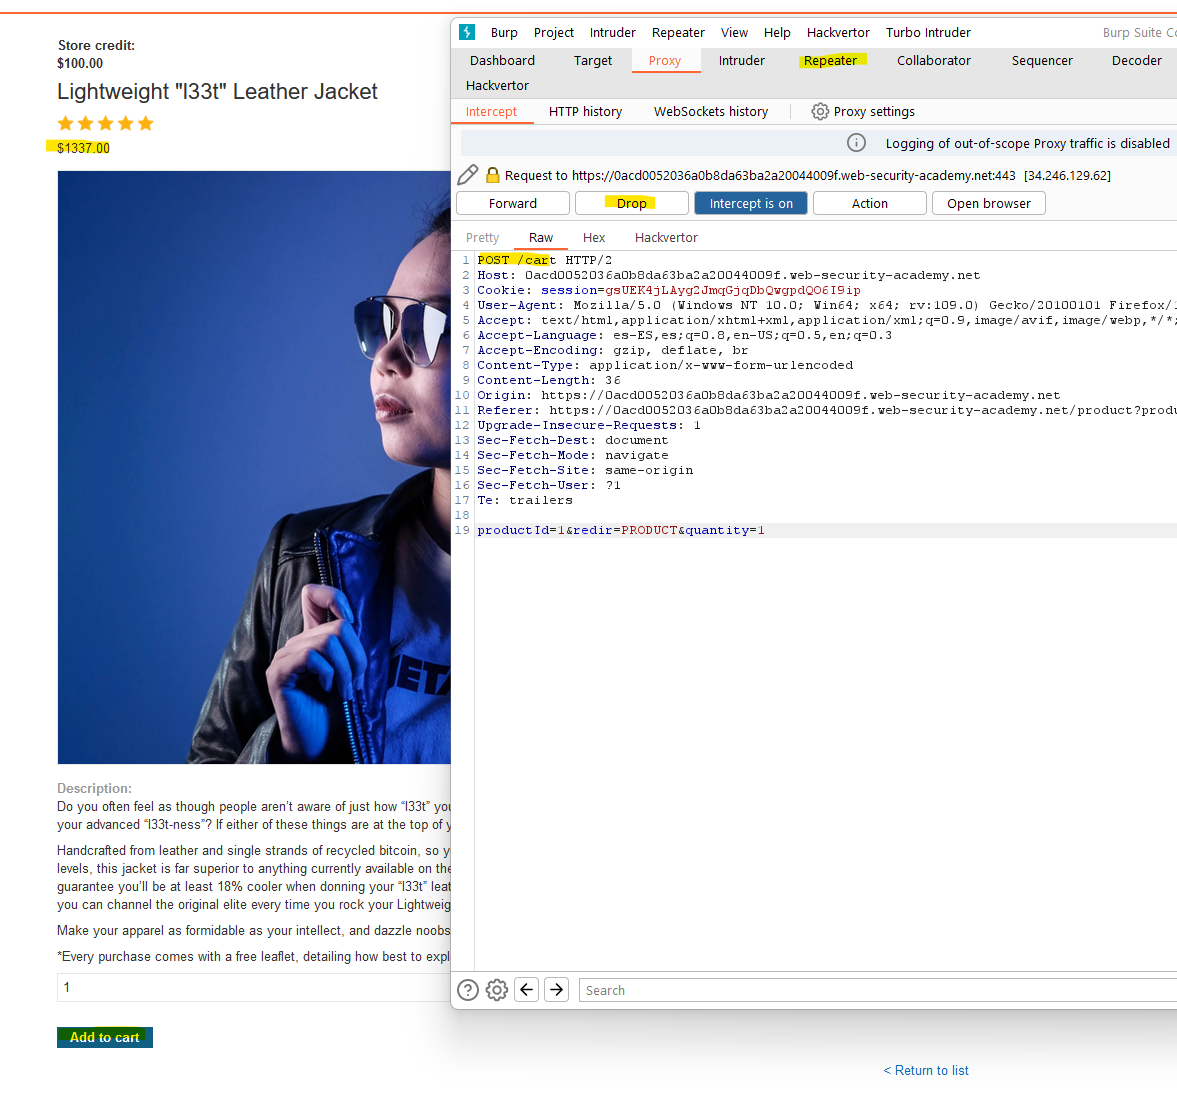1177x1095 pixels.
Task: Switch to the Intruder tool tab
Action: [742, 61]
